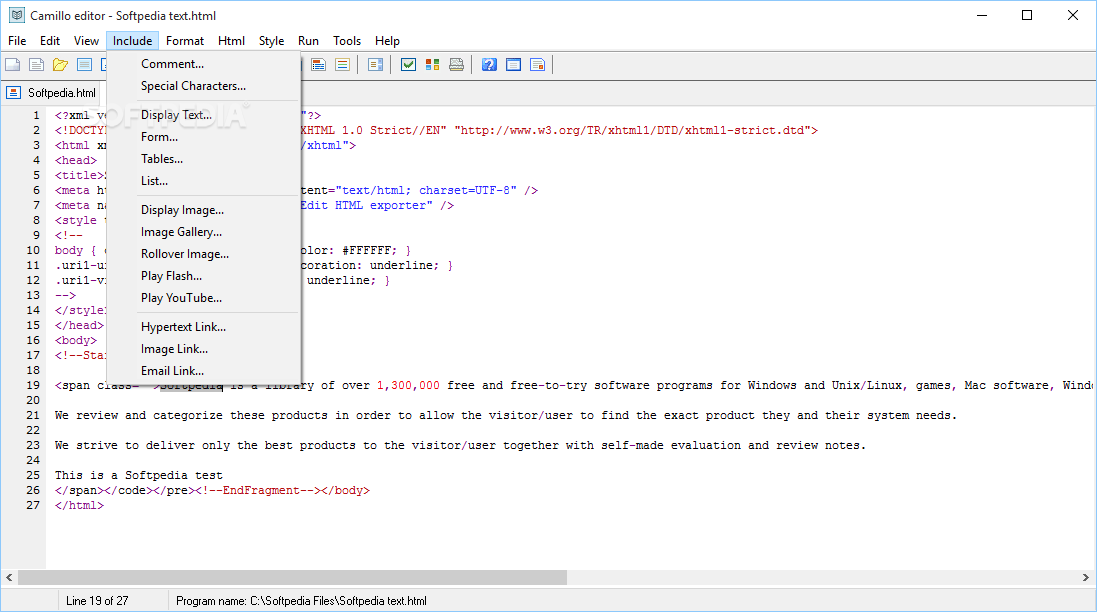The image size is (1097, 612).
Task: Click the table layout toolbar icon
Action: click(x=318, y=65)
